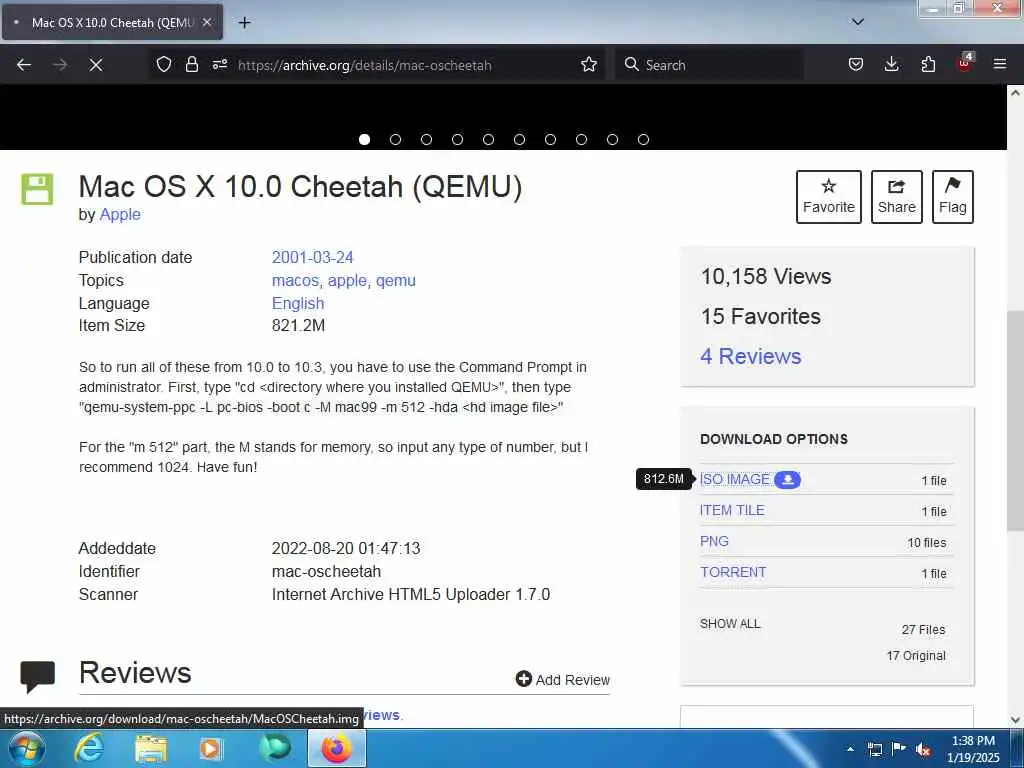The height and width of the screenshot is (768, 1024).
Task: Open uBlock Origin extension icon
Action: coord(965,63)
